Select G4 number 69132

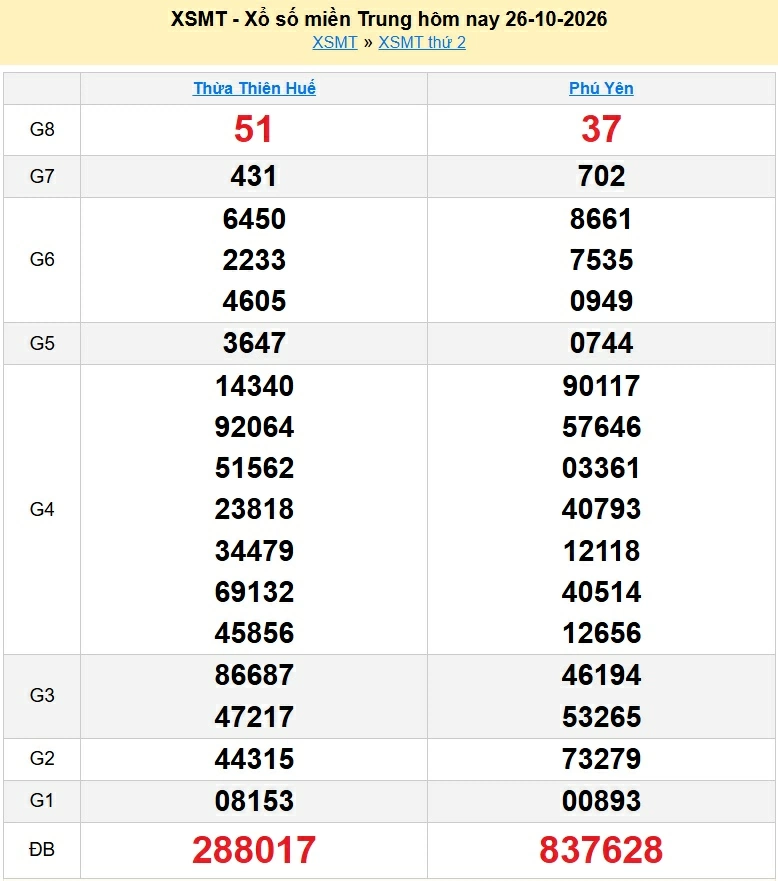254,592
